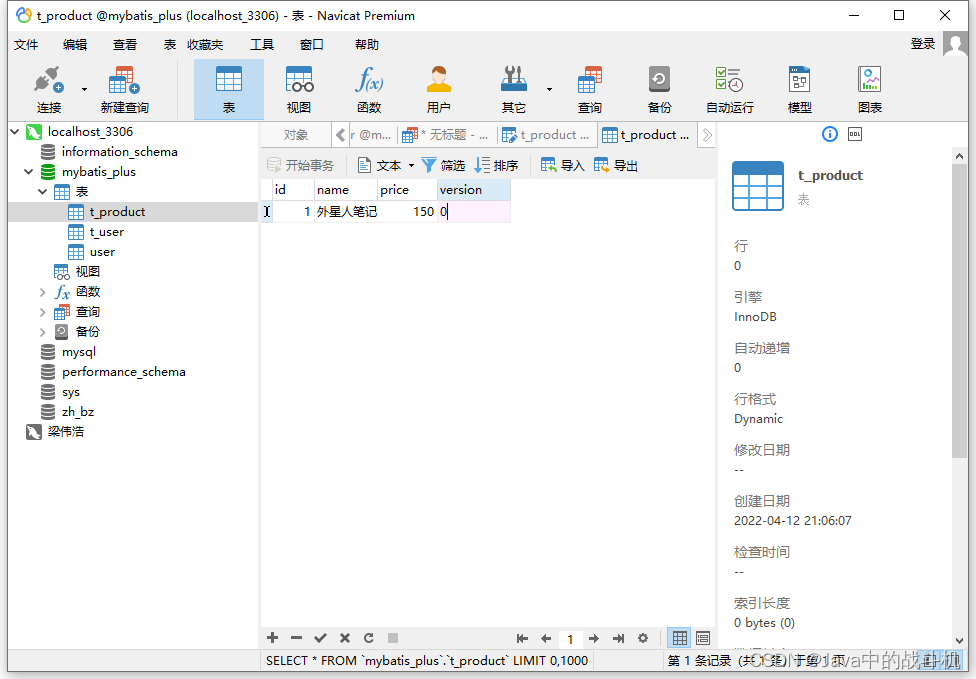Open the Model (模型) toolbar icon

[x=800, y=90]
